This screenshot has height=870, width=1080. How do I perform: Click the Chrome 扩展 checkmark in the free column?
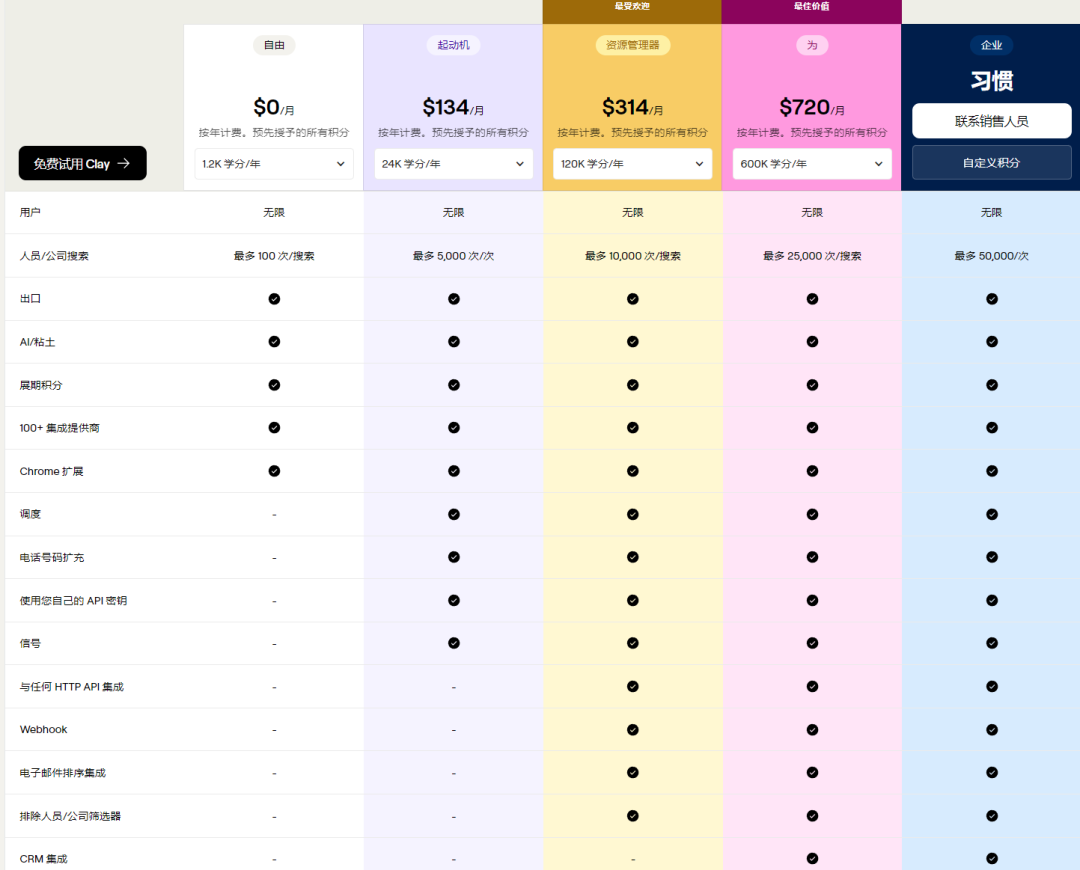tap(274, 471)
